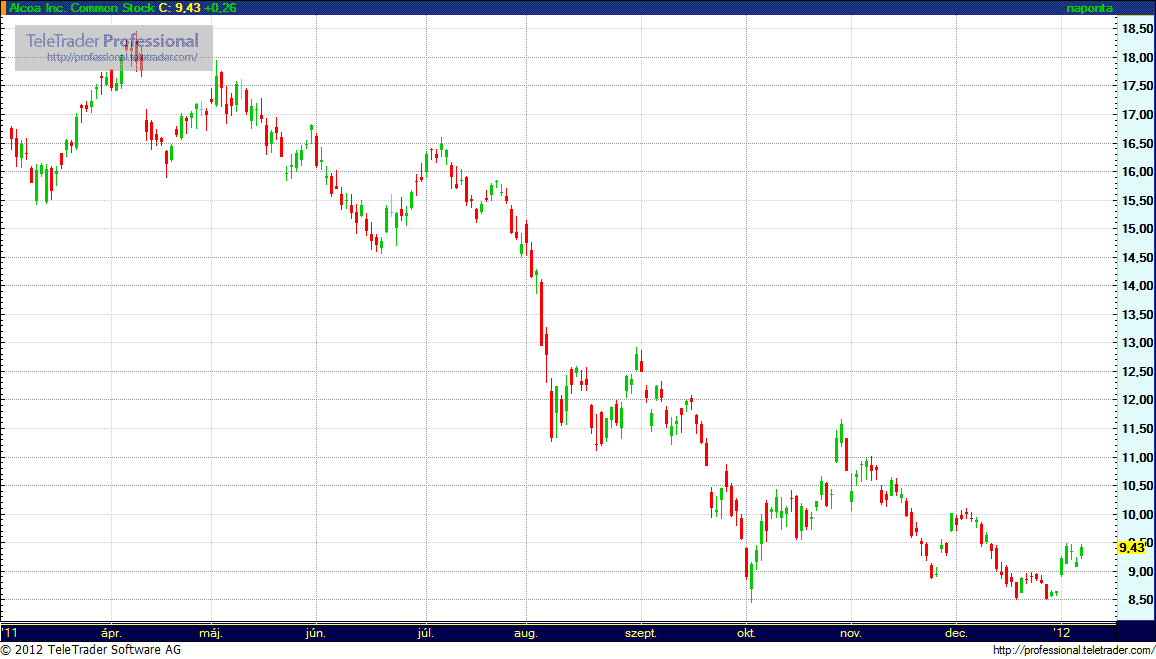The height and width of the screenshot is (659, 1156).
Task: Click the 'ápr.' month marker on time axis
Action: pos(111,633)
